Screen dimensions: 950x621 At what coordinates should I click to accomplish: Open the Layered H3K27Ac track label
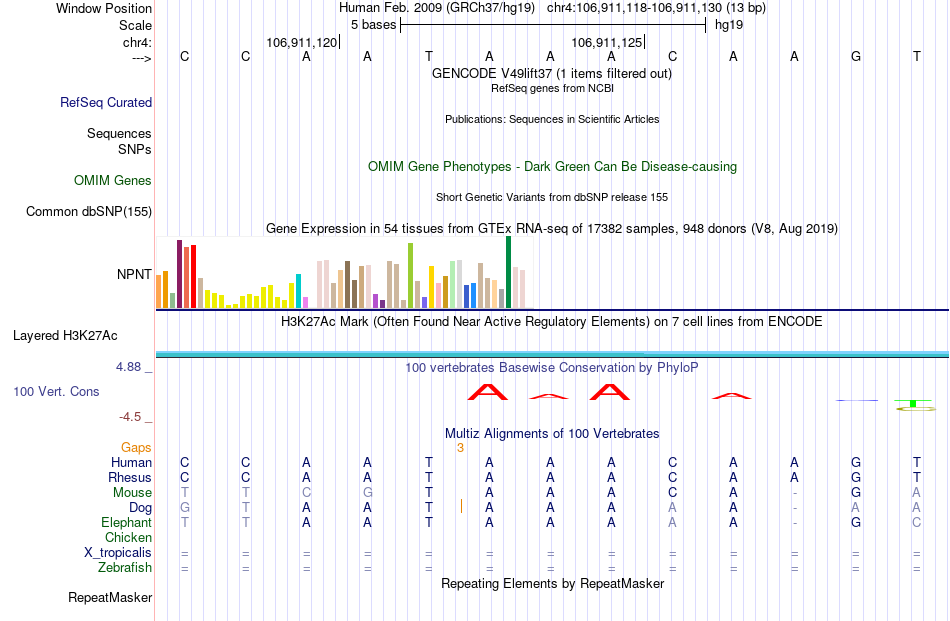[x=65, y=336]
